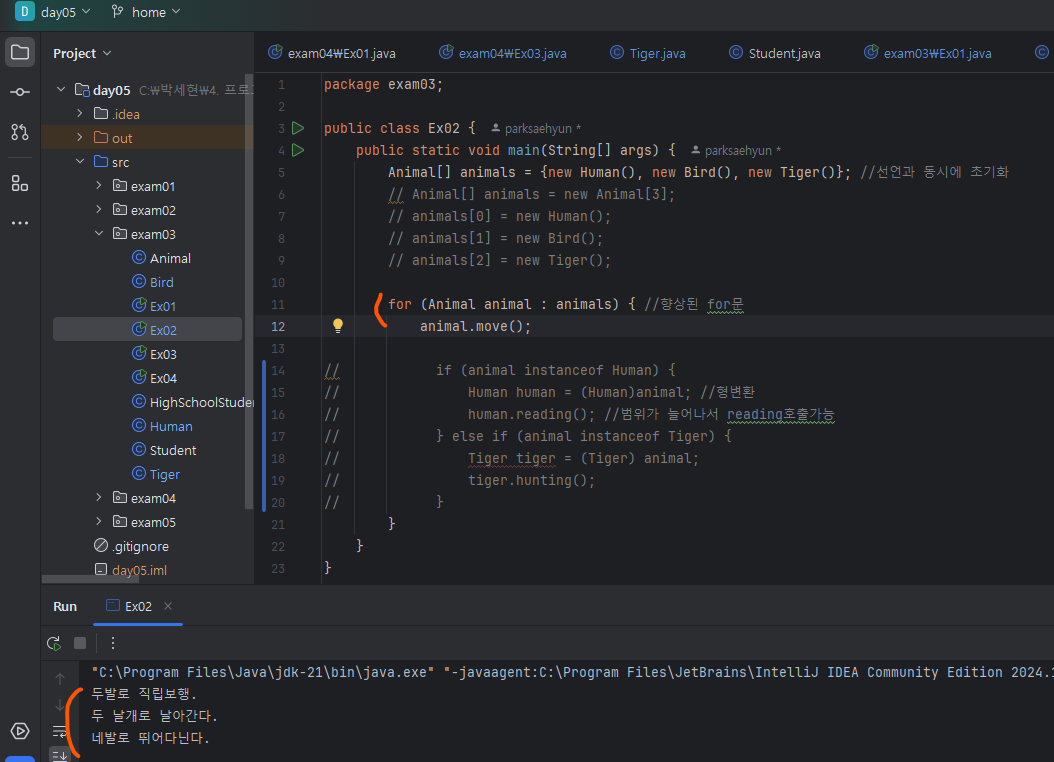
Task: Toggle soft-wrap in the run console
Action: (x=60, y=732)
